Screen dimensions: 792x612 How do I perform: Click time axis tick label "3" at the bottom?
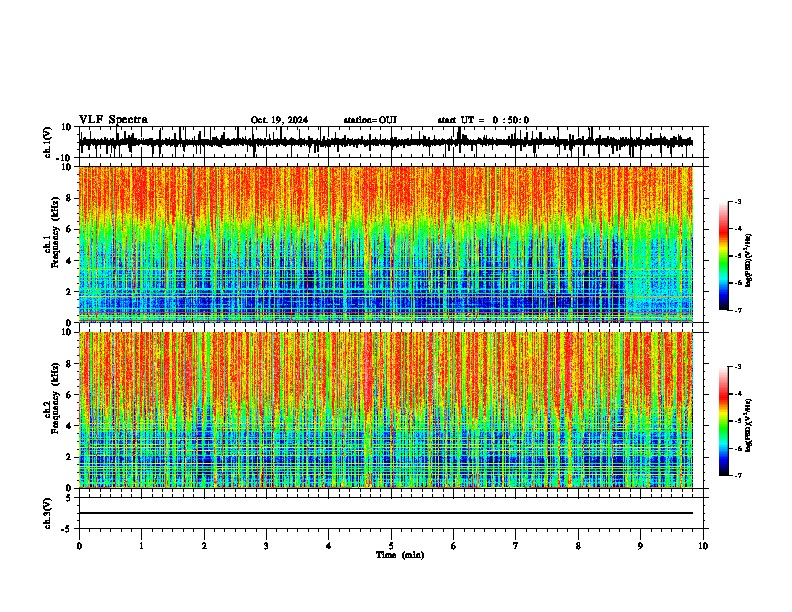267,546
